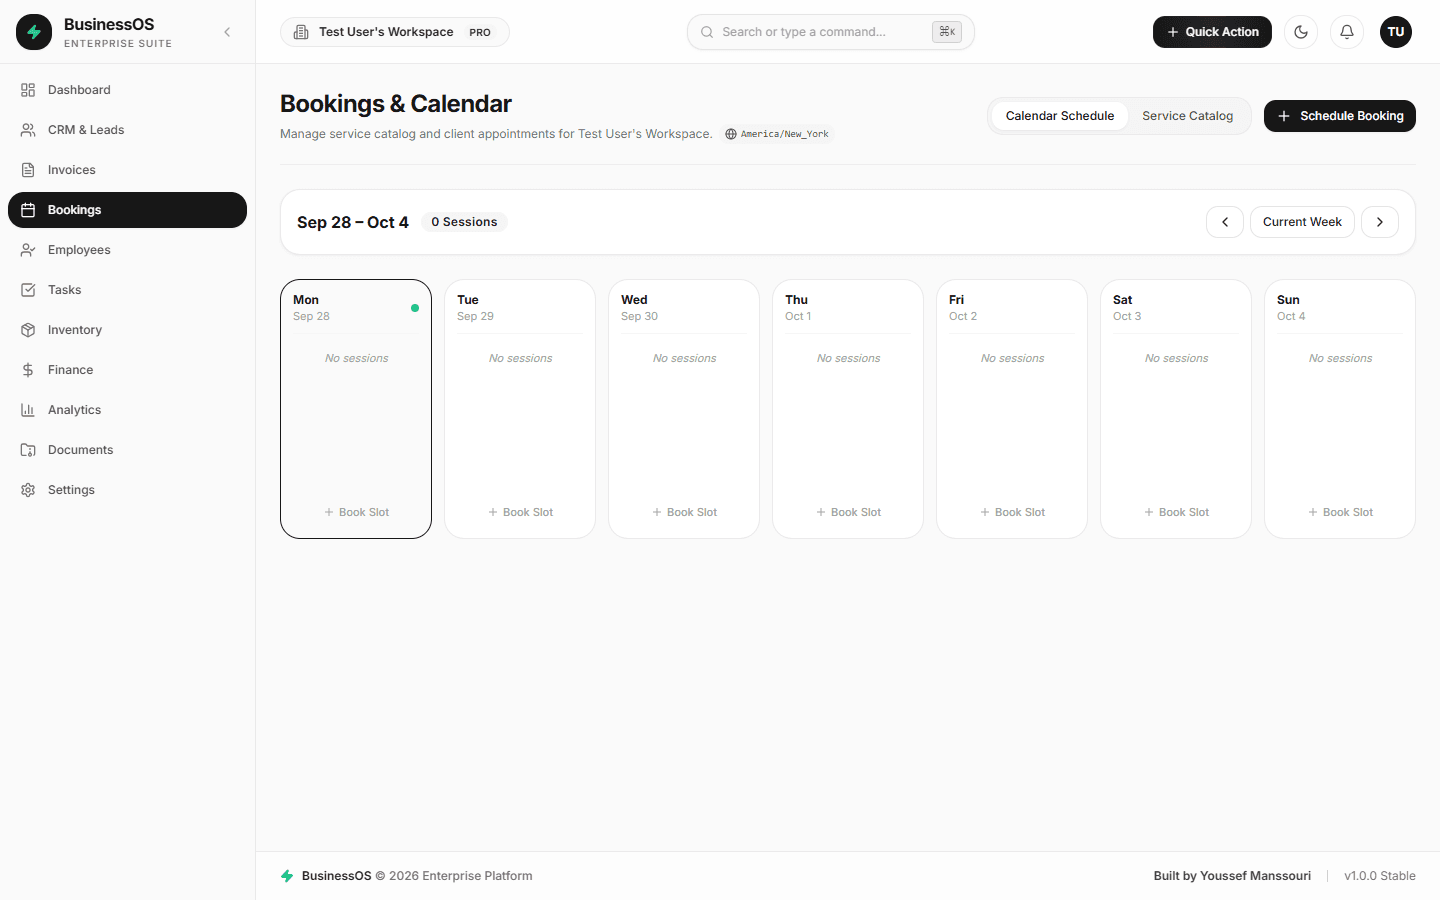This screenshot has width=1440, height=900.
Task: Go to the Tasks page
Action: [x=127, y=290]
